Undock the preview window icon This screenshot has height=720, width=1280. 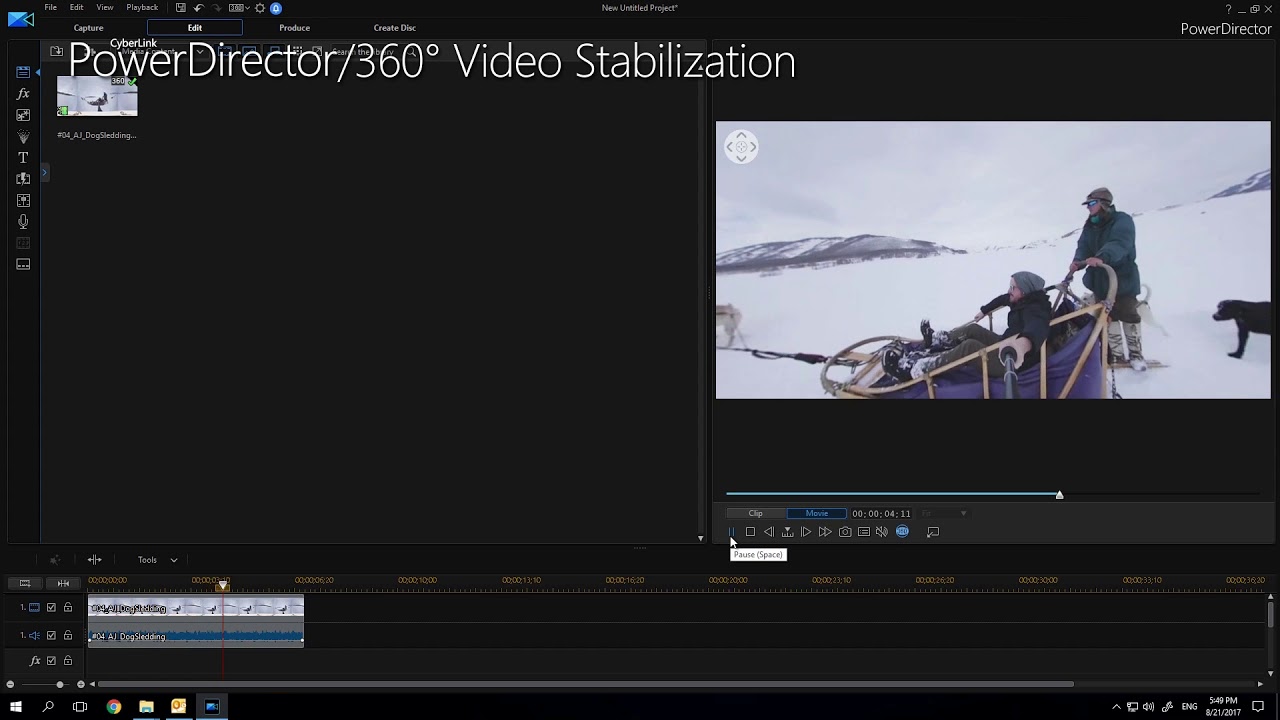933,532
